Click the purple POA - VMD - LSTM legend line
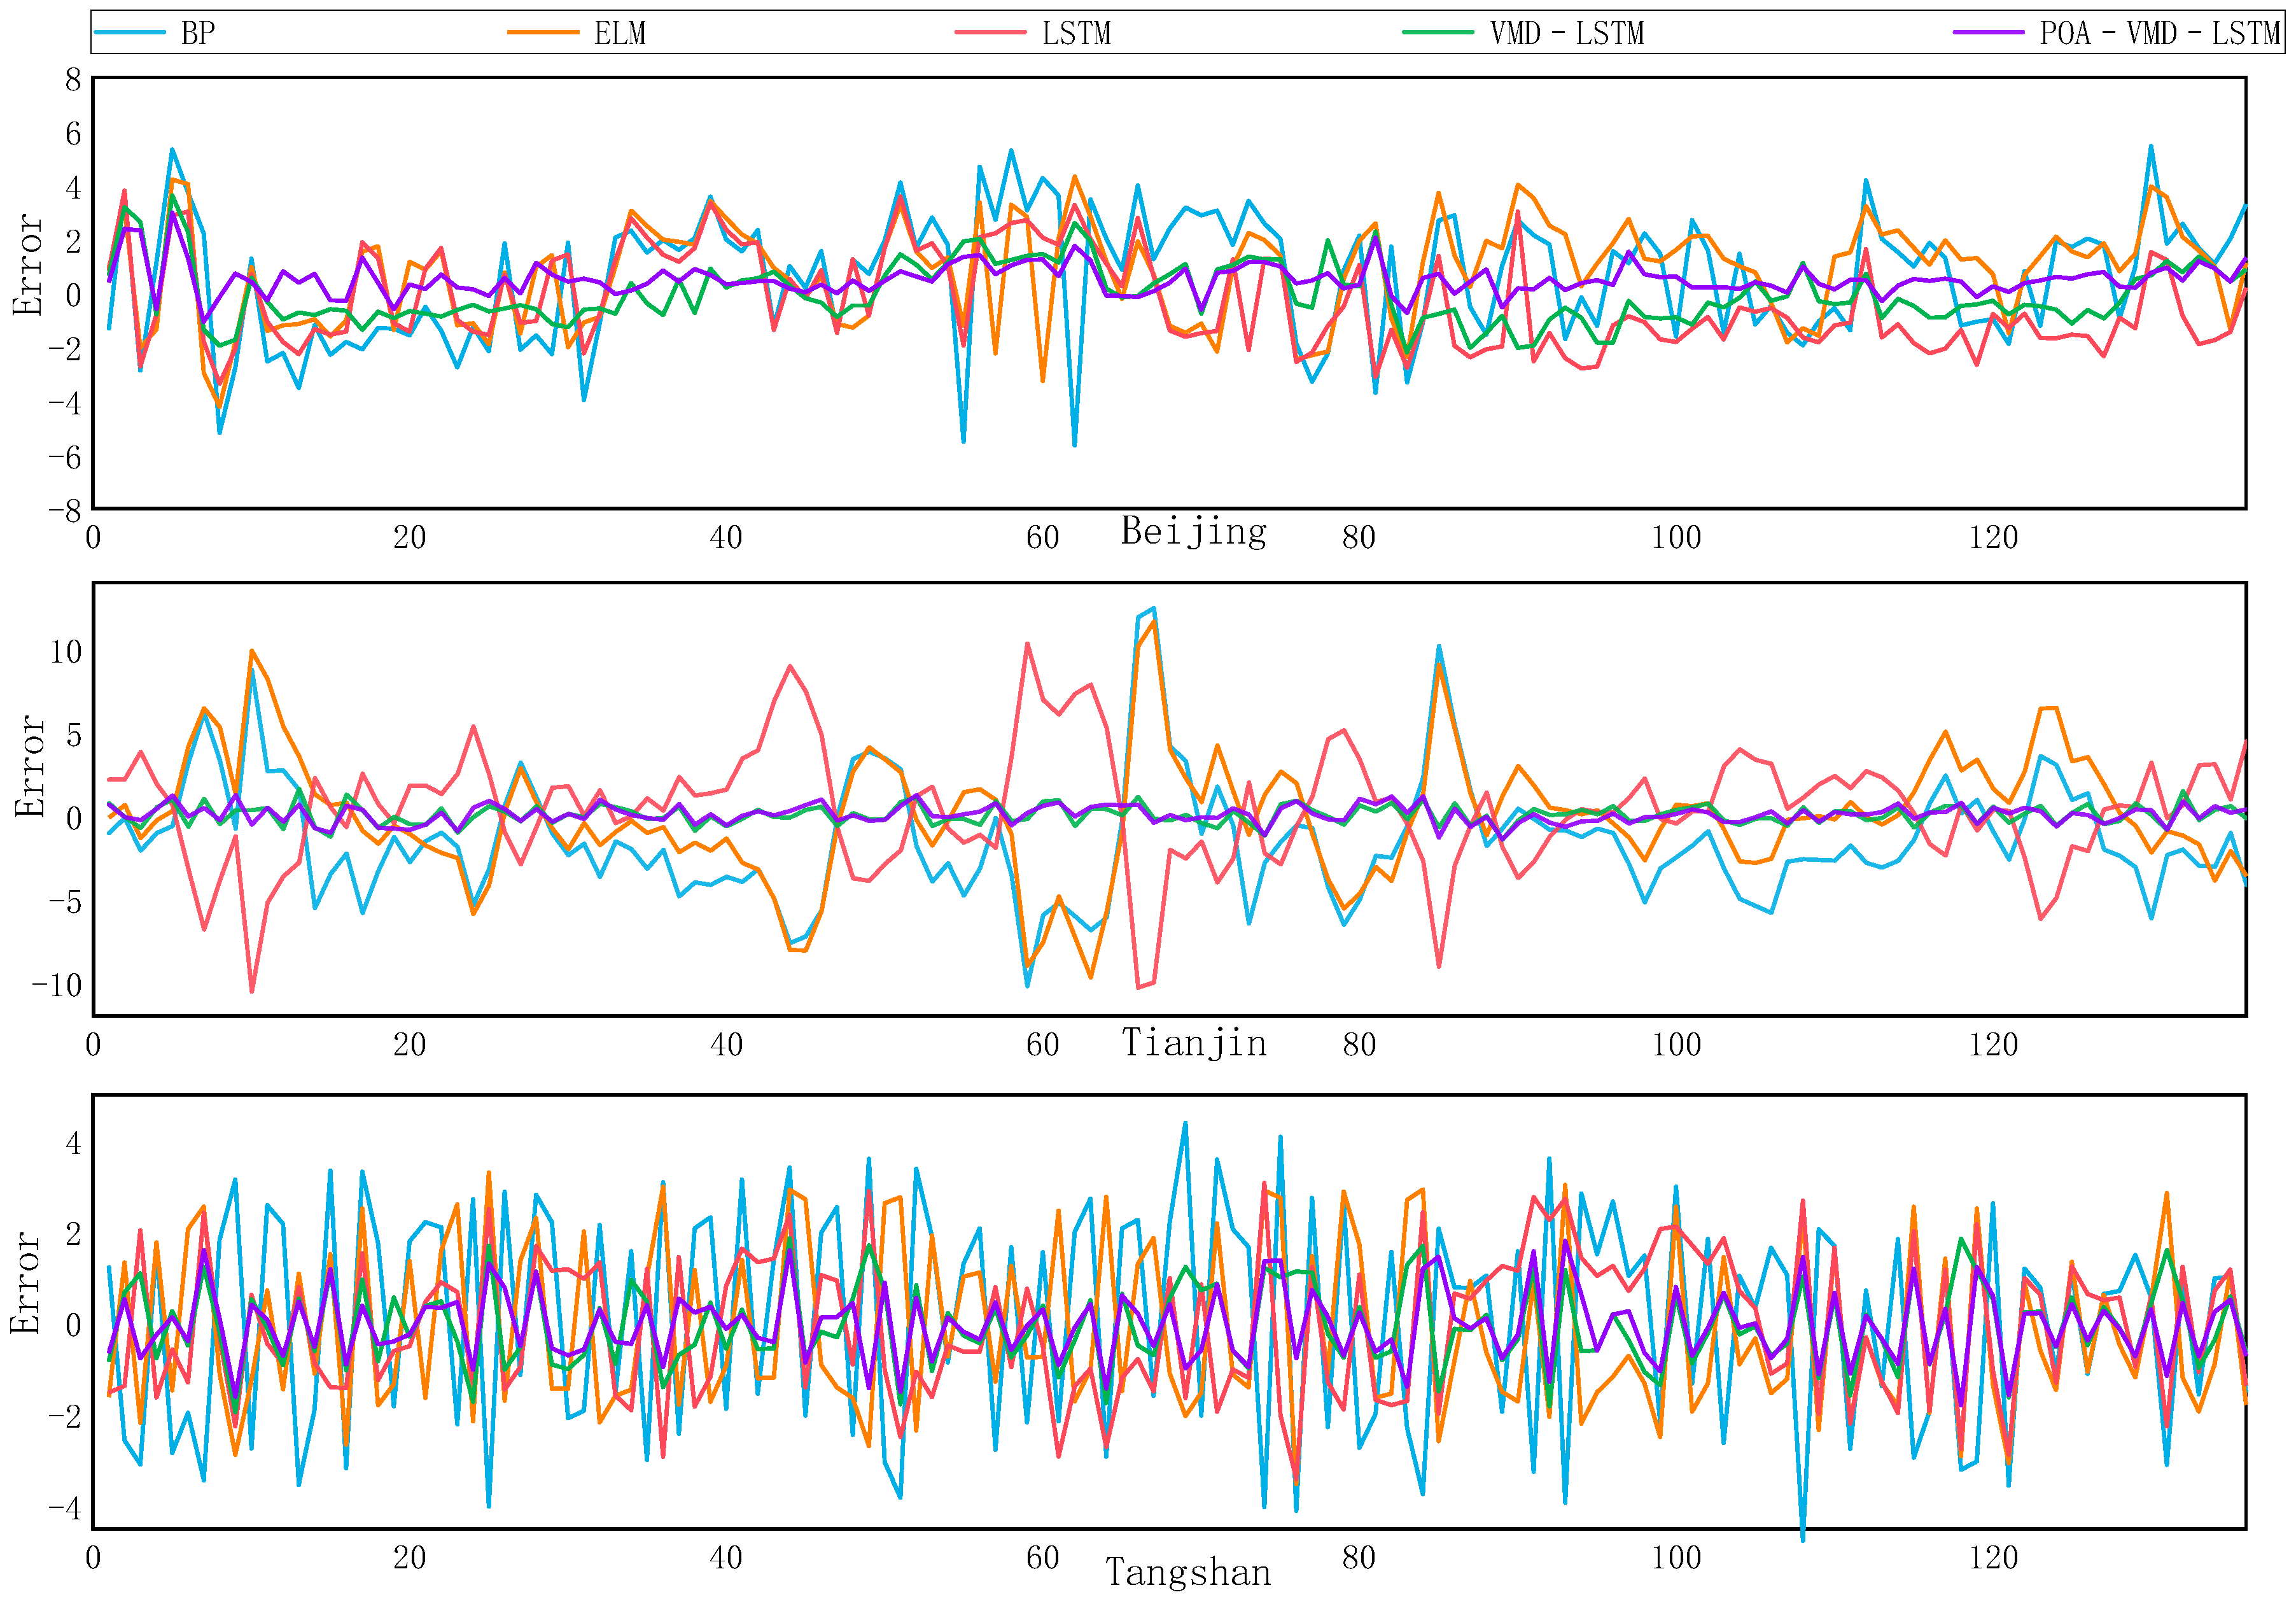Image resolution: width=2296 pixels, height=1597 pixels. [x=1988, y=33]
